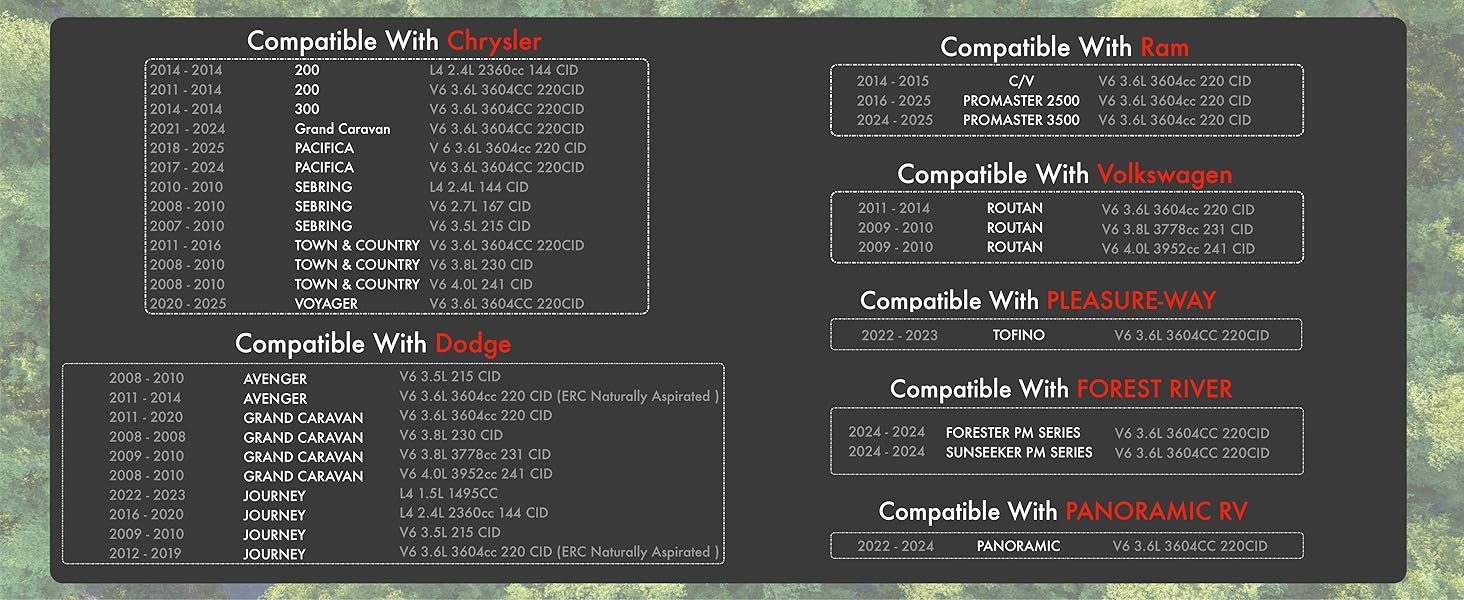Click the Ram '2016 - 2025' year range
This screenshot has height=600, width=1464.
coord(893,101)
